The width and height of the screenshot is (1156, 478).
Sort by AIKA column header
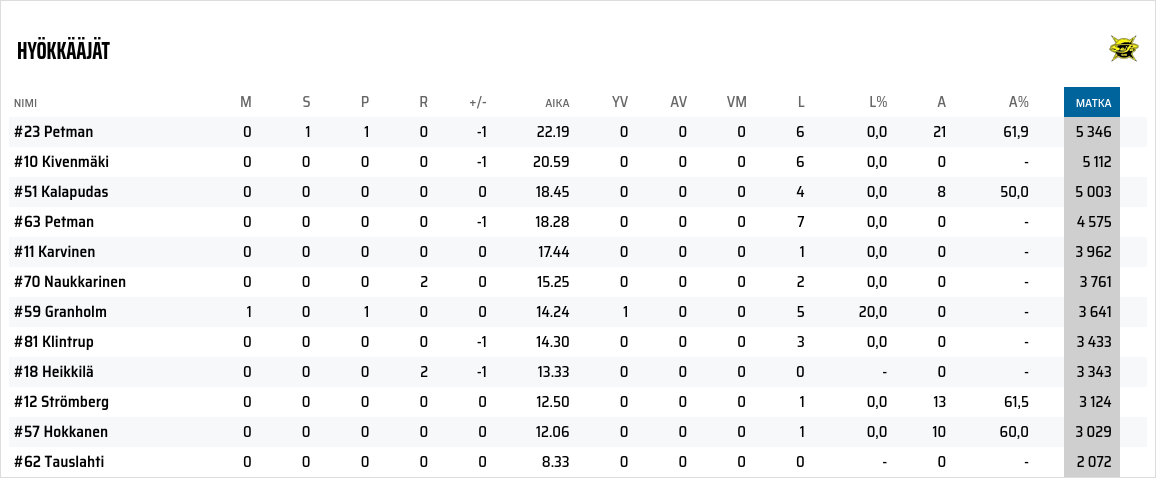tap(557, 103)
